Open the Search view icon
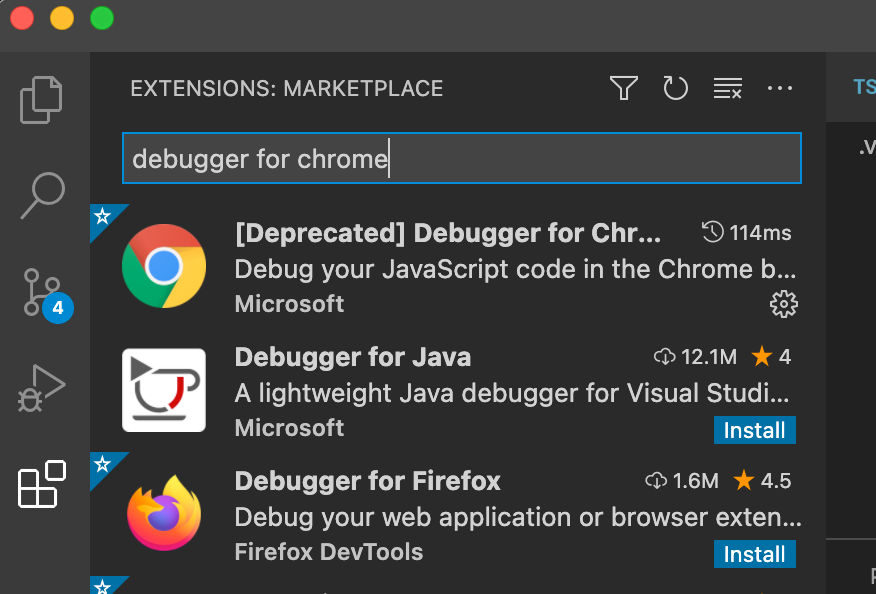 point(43,195)
